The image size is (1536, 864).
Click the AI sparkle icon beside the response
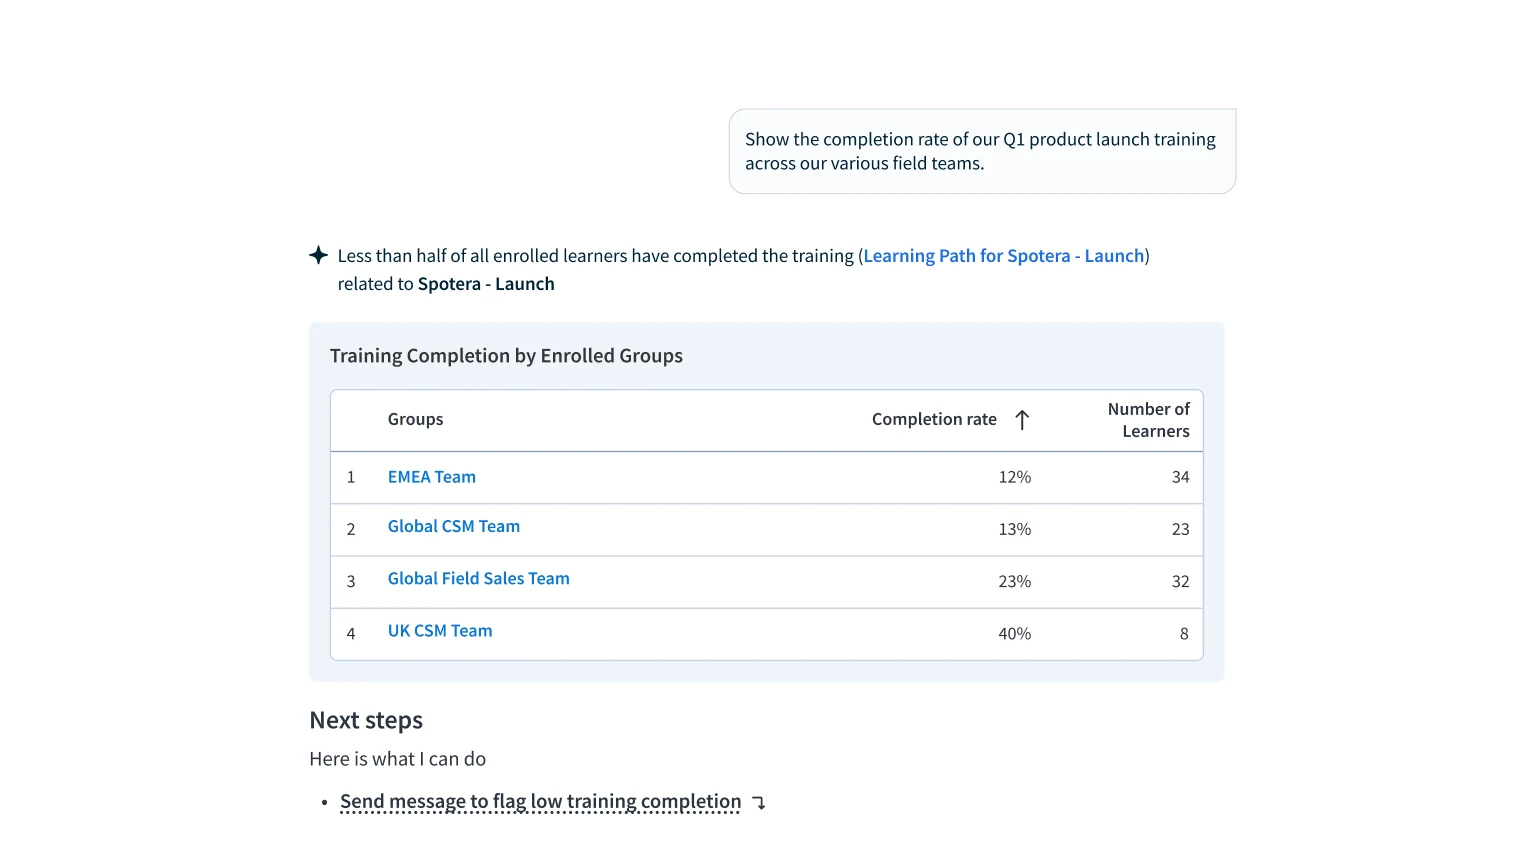click(318, 255)
